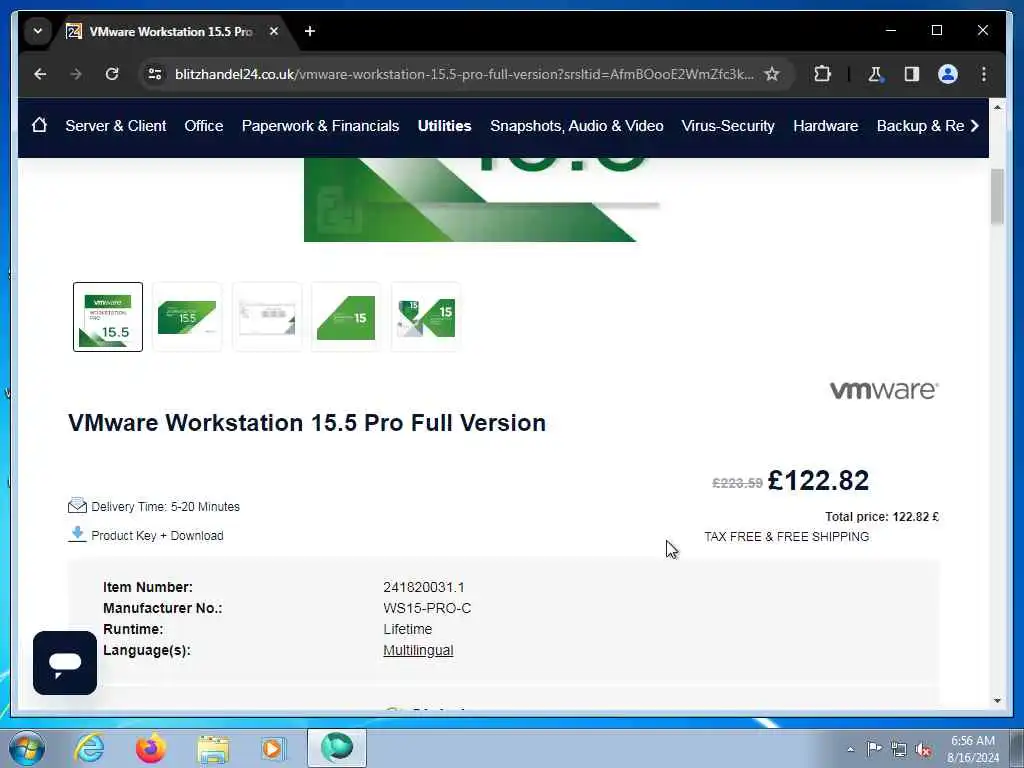Select the fourth green 15 thumbnail

[x=346, y=317]
